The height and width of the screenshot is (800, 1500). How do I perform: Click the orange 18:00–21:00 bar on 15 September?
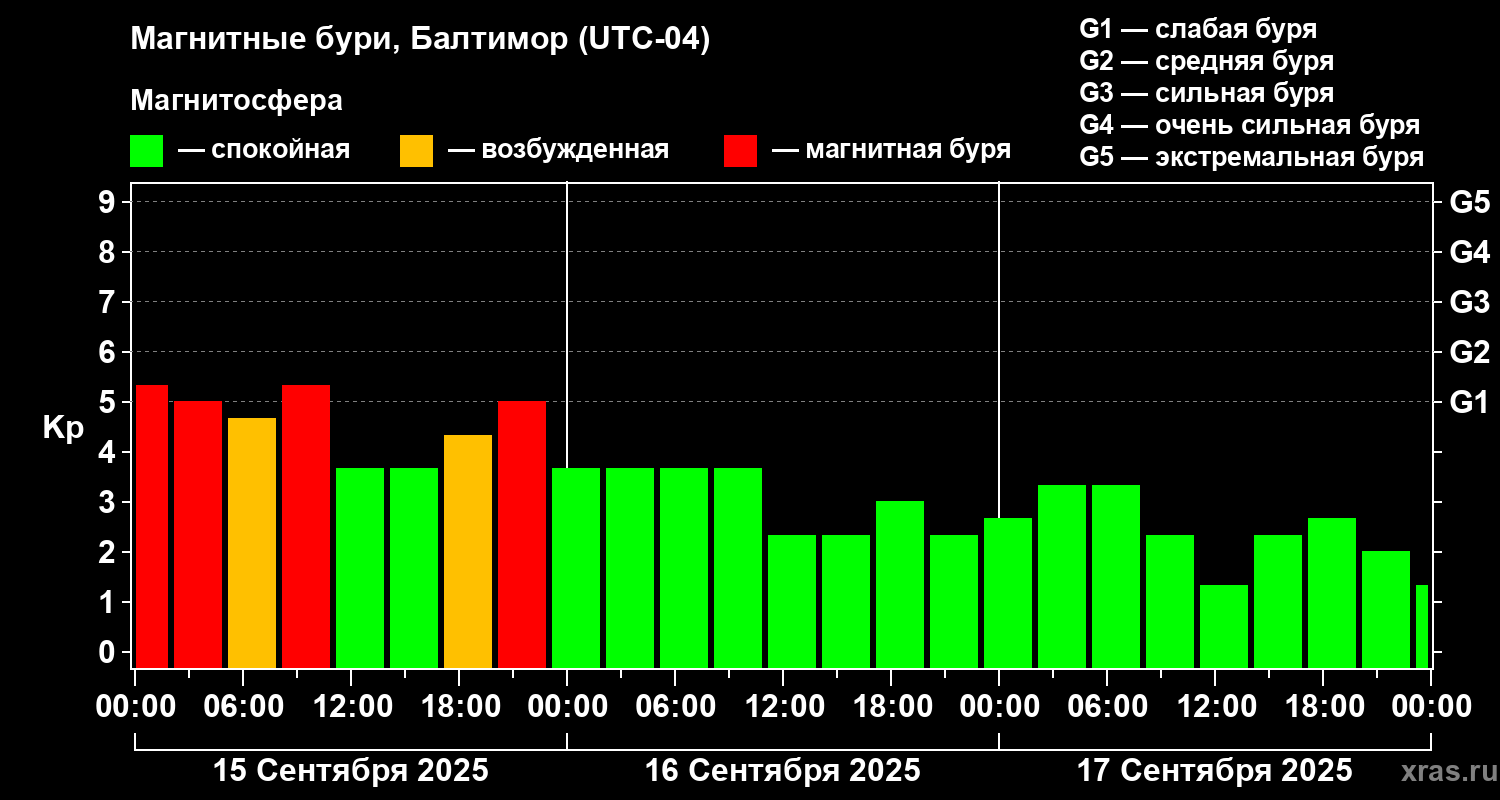coord(468,551)
